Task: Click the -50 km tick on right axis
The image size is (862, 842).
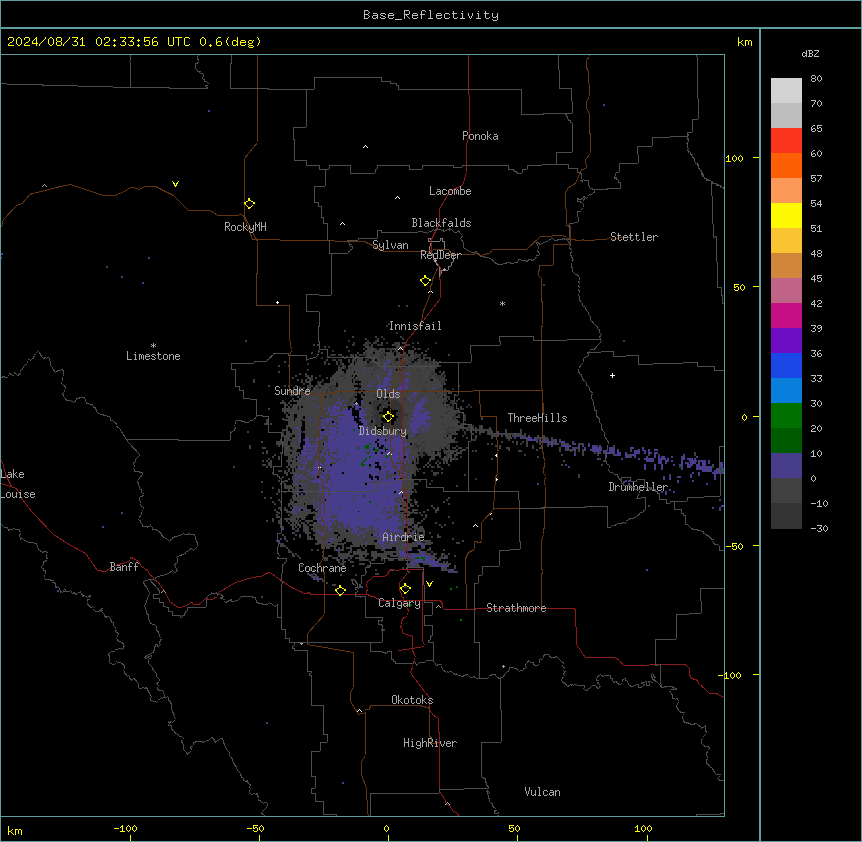Action: tap(734, 546)
